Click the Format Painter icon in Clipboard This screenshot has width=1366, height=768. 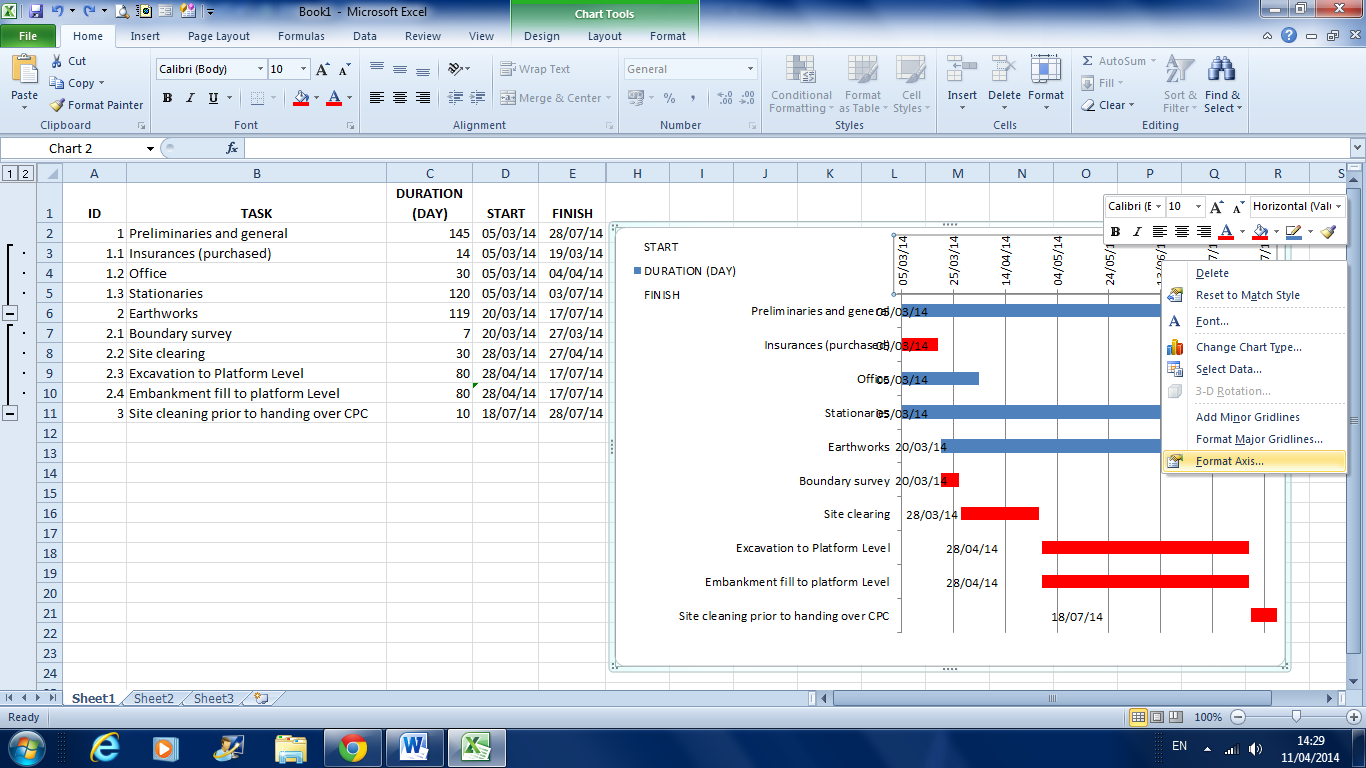click(57, 105)
